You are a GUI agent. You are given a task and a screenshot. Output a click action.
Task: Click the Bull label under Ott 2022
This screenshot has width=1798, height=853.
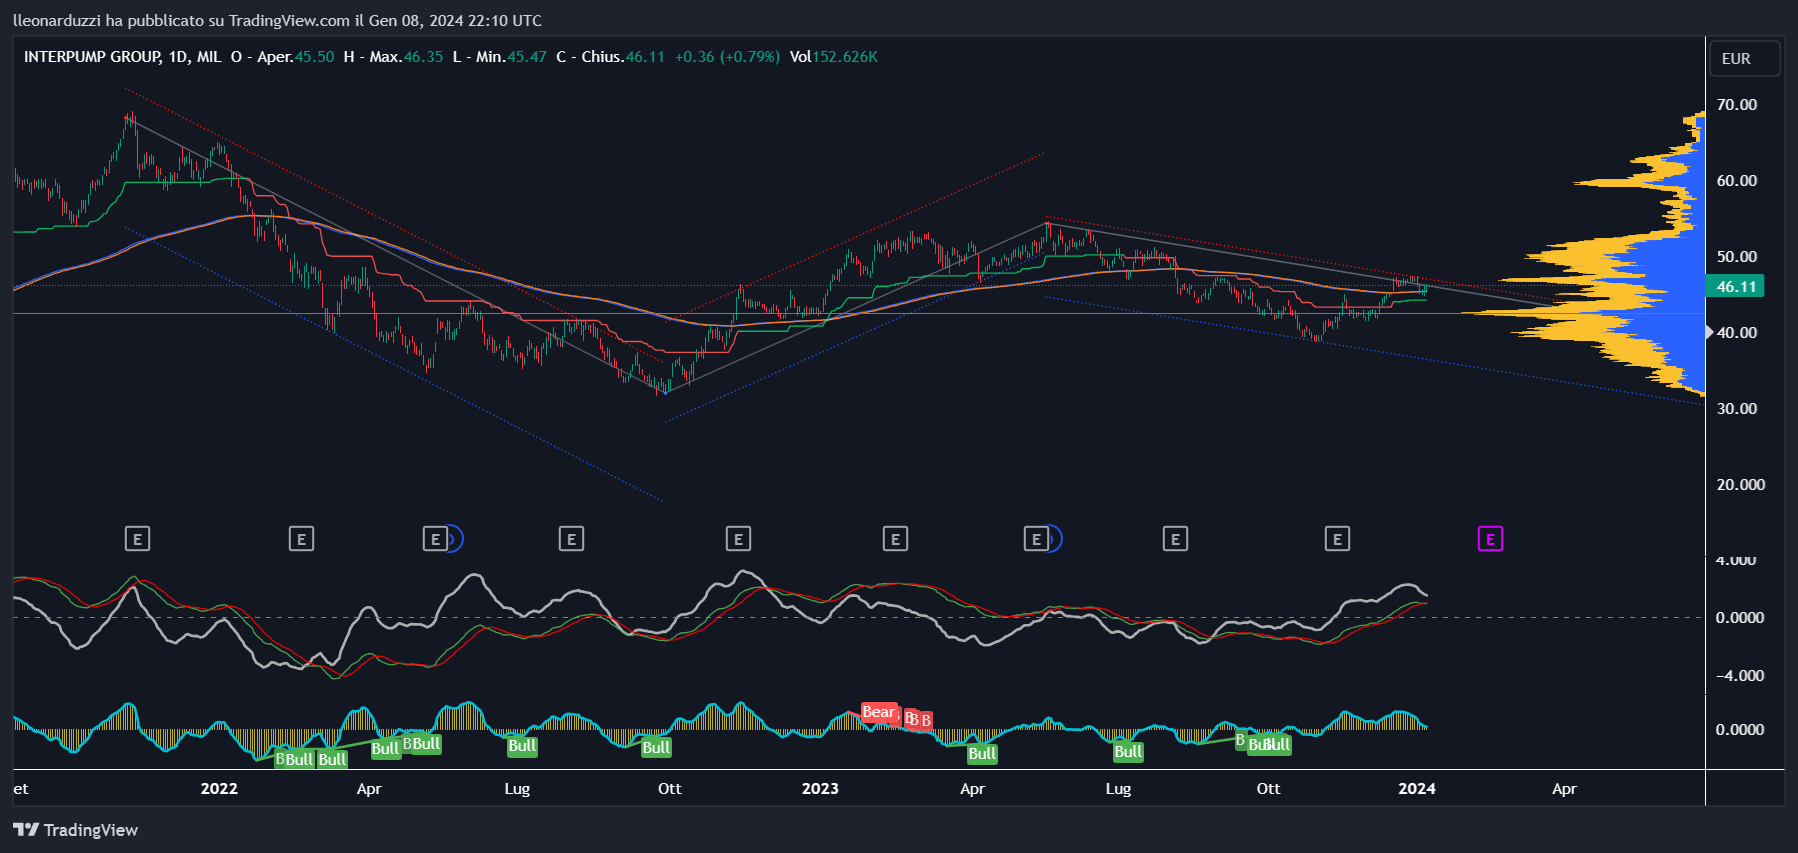656,747
